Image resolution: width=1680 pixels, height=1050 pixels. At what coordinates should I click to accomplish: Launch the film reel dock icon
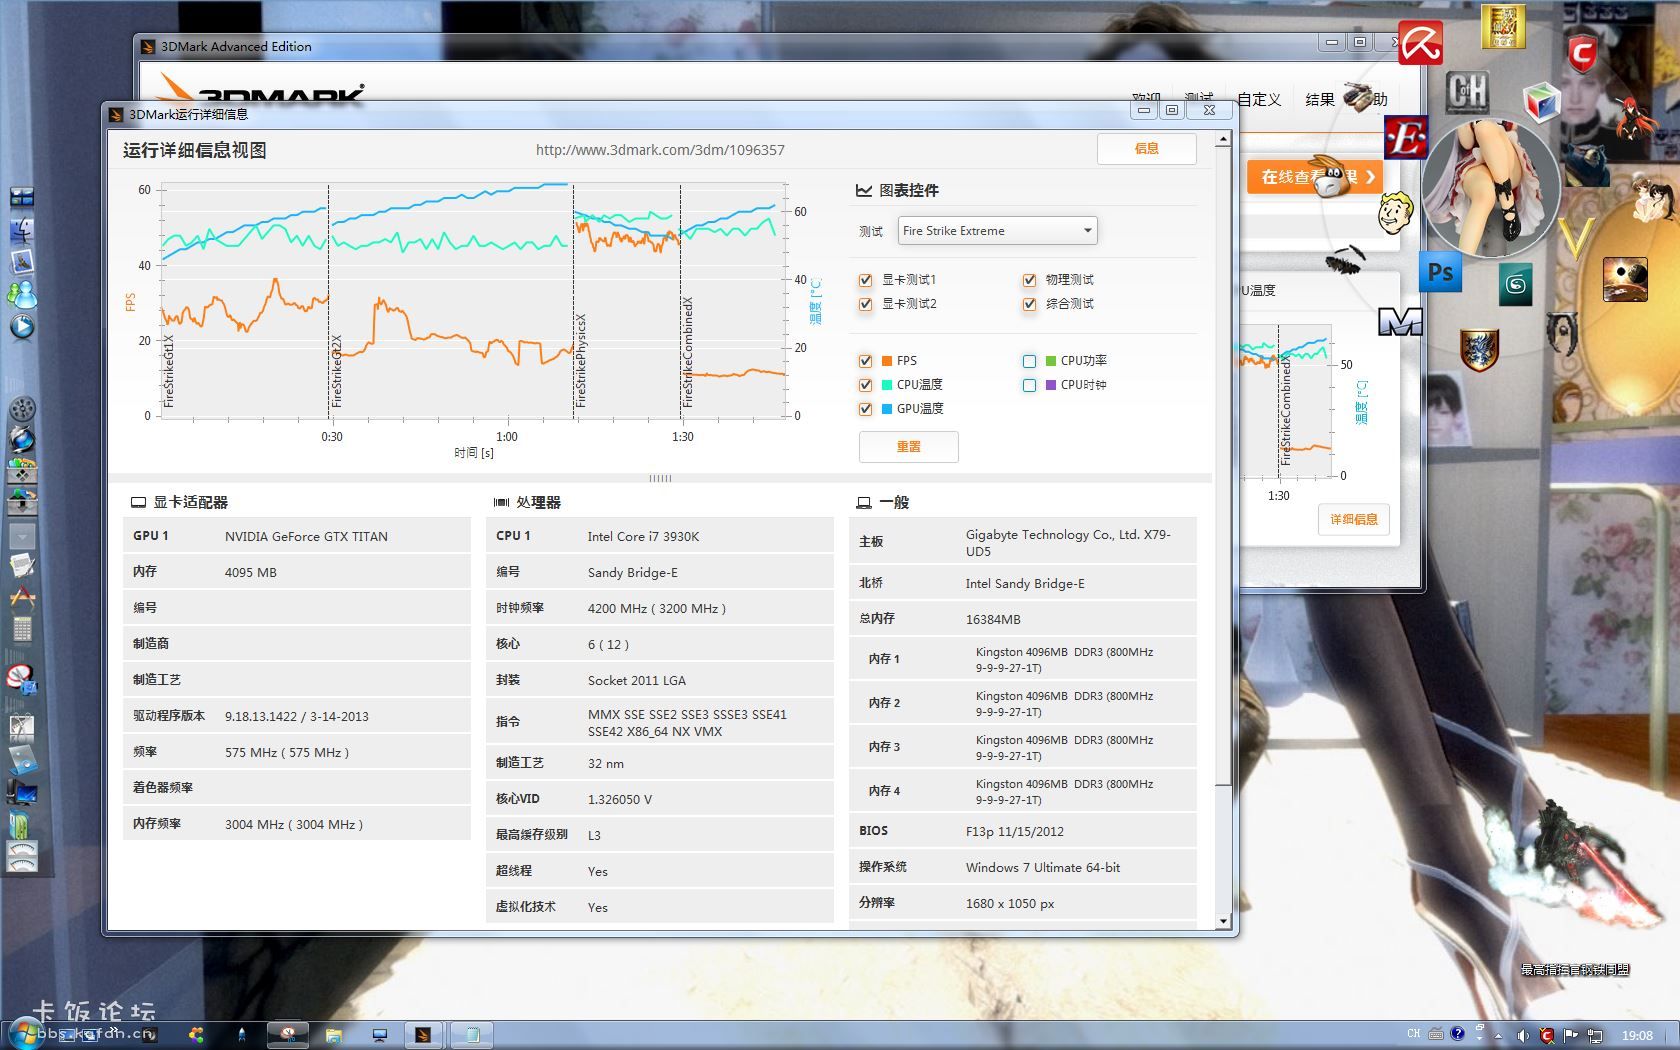tap(22, 408)
